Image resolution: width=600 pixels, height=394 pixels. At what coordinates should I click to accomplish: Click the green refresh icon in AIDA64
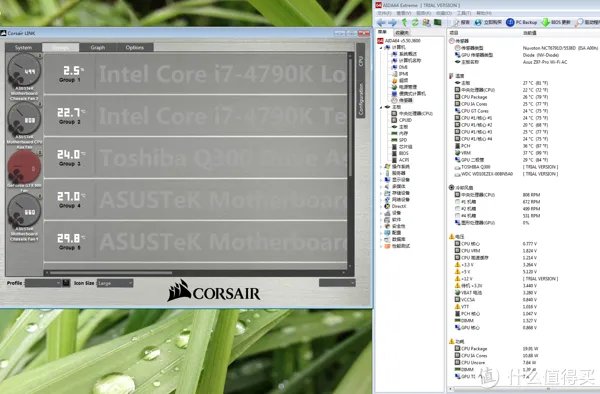point(415,23)
